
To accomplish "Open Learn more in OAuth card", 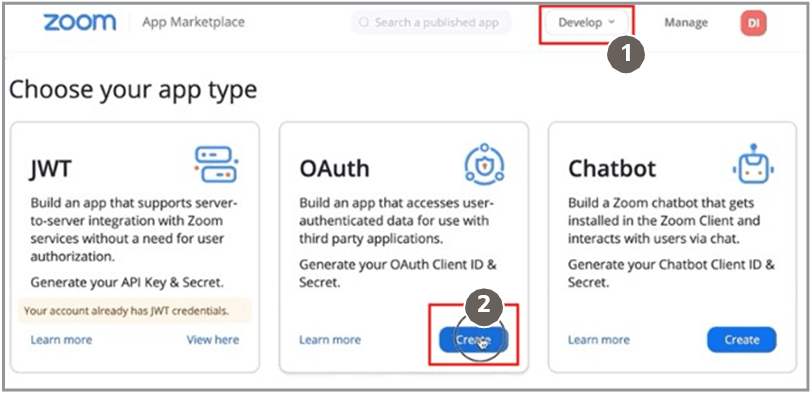I will pyautogui.click(x=330, y=340).
